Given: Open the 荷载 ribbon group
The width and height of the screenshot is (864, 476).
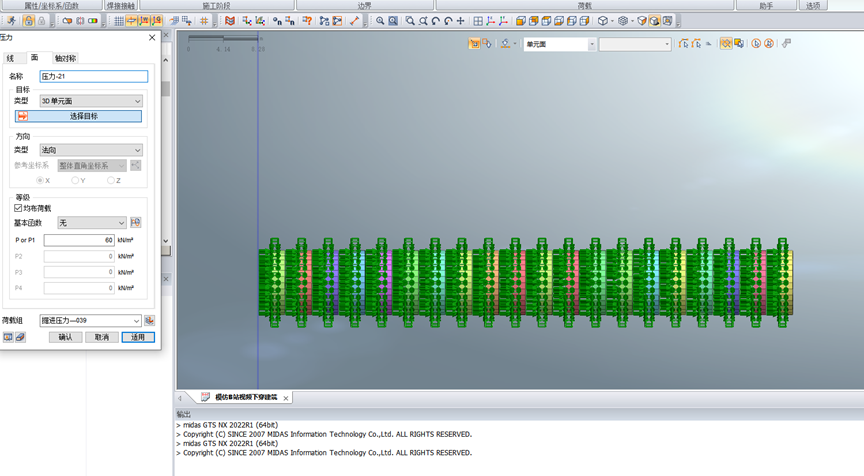Looking at the screenshot, I should [x=585, y=6].
